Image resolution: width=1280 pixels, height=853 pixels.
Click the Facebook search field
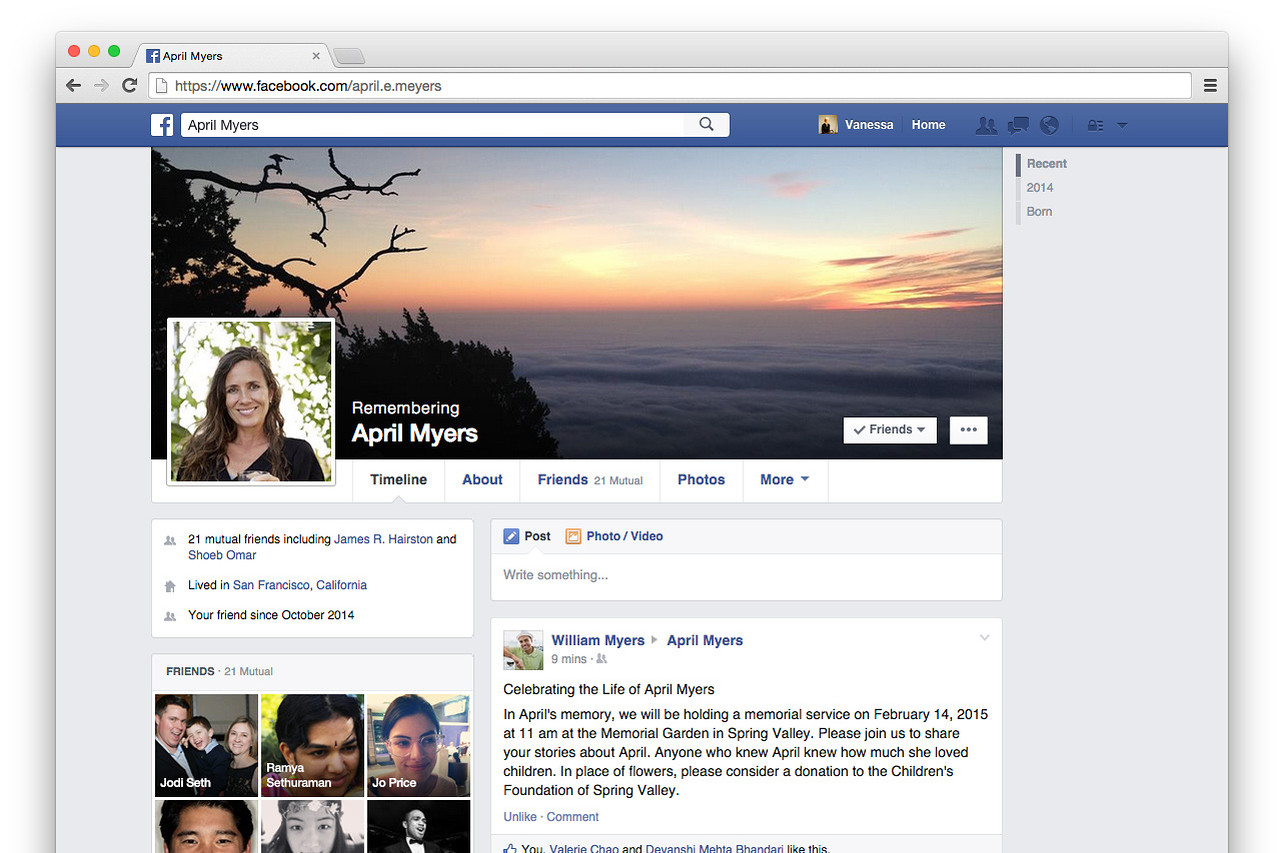pyautogui.click(x=433, y=125)
